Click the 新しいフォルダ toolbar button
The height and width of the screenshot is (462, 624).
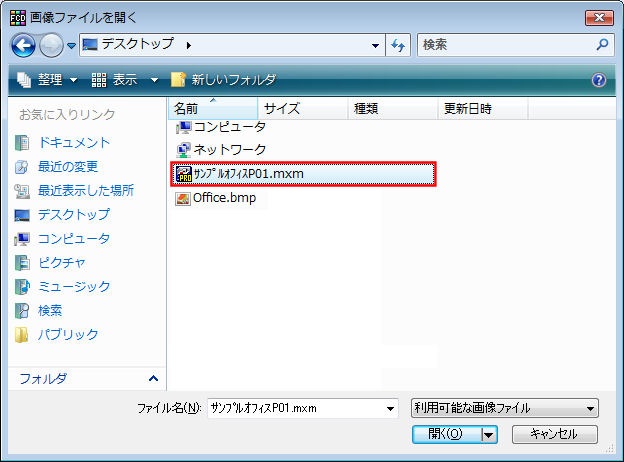[223, 80]
